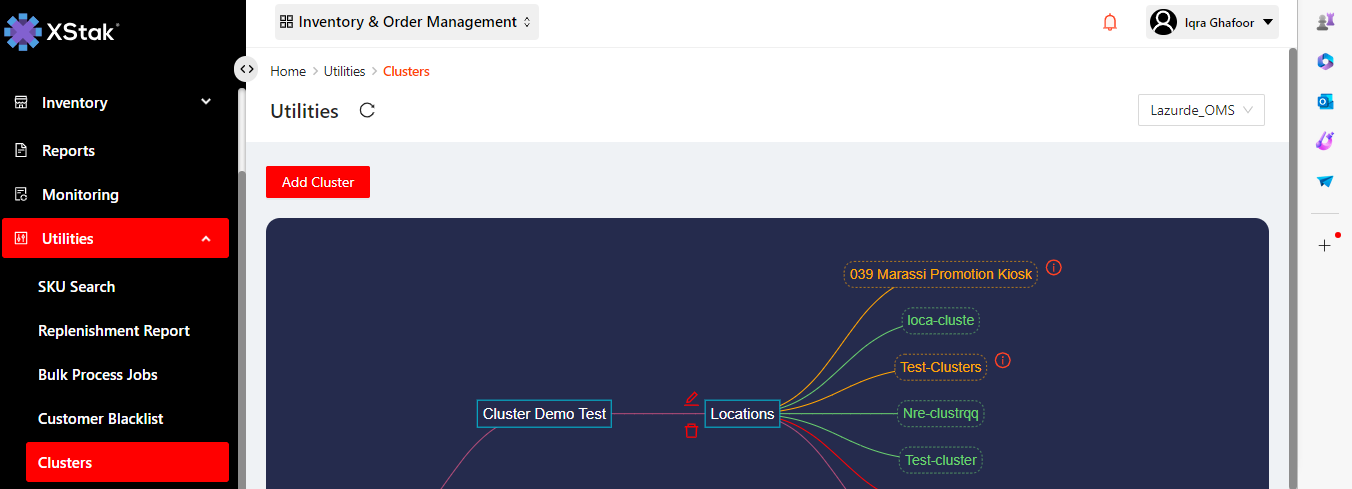This screenshot has height=489, width=1352.
Task: Click the Add Cluster button
Action: [318, 182]
